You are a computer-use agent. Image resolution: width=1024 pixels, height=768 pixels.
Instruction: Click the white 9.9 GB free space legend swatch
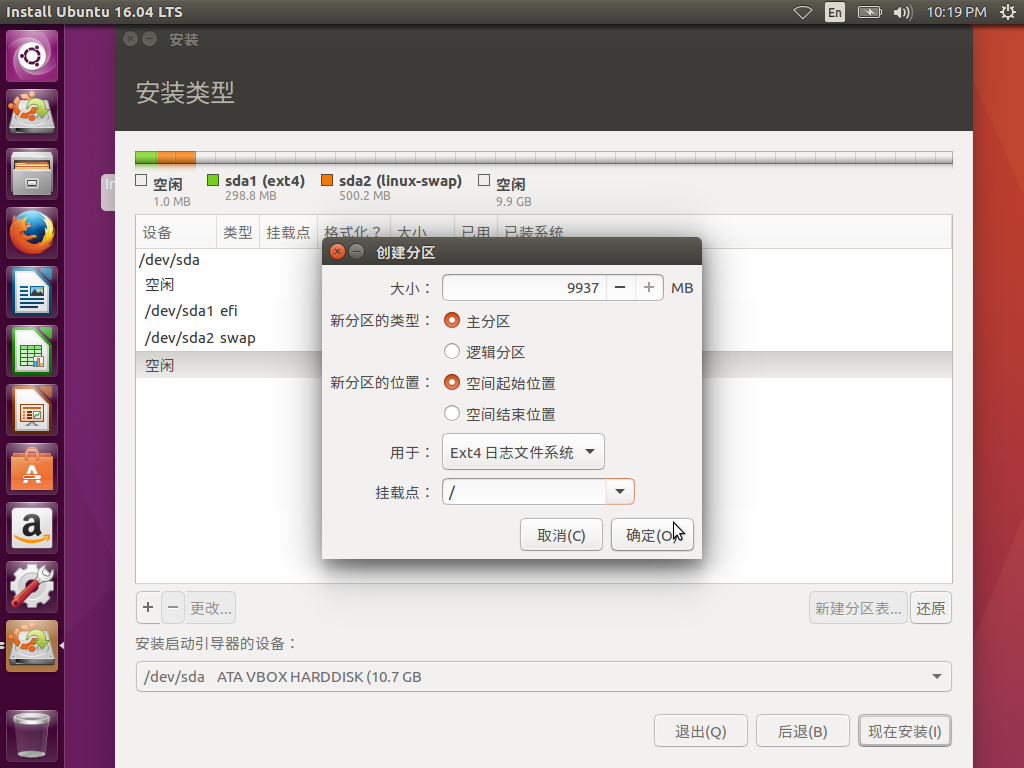pos(484,180)
